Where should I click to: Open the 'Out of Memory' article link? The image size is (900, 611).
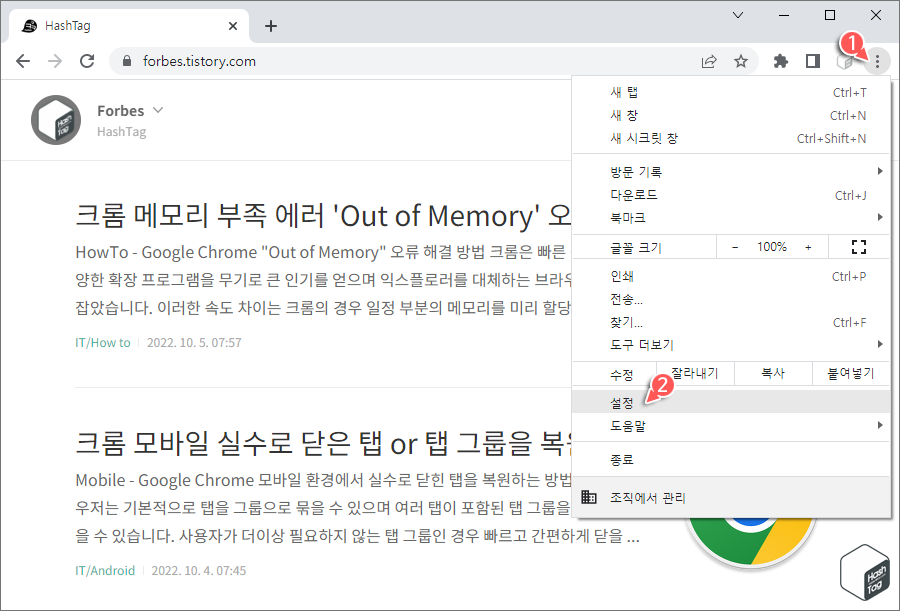300,215
